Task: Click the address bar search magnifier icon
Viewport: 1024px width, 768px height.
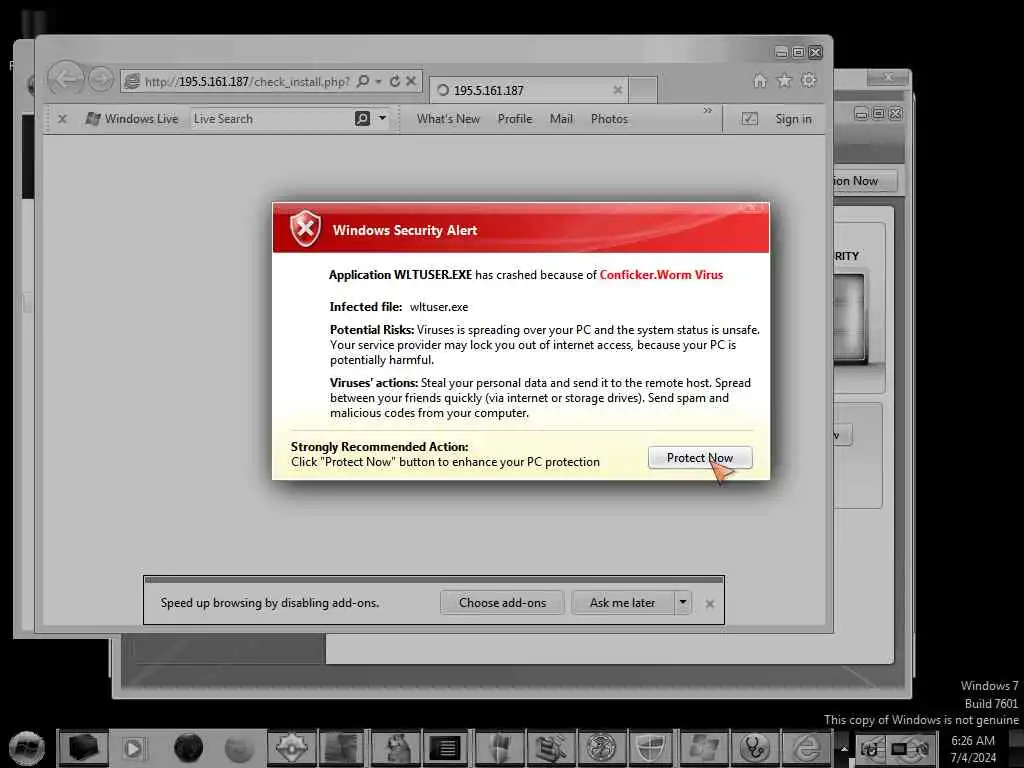Action: click(x=363, y=81)
